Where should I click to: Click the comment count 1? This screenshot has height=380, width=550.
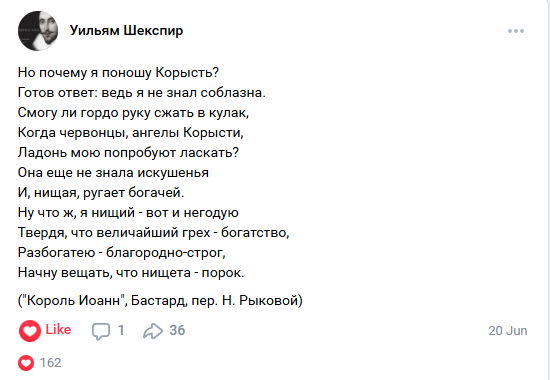coord(121,330)
